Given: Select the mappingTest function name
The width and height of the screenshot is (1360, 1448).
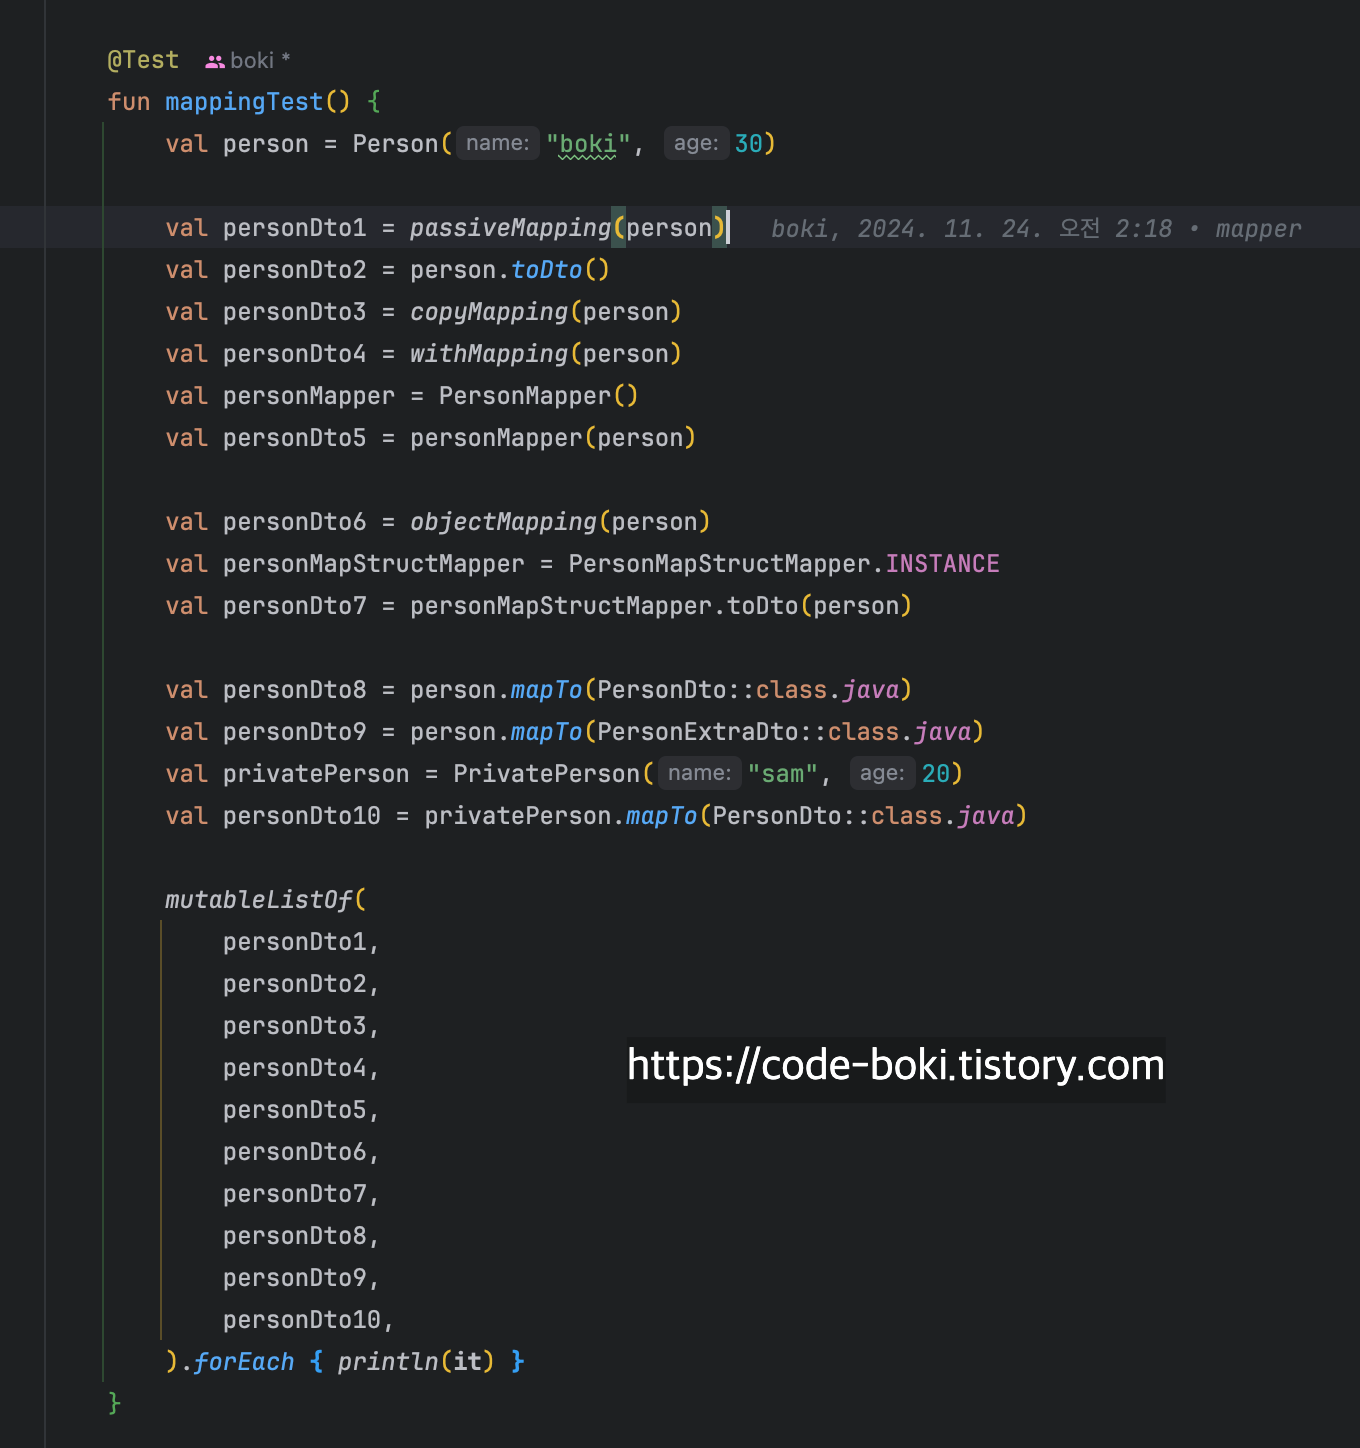Looking at the screenshot, I should pos(244,102).
